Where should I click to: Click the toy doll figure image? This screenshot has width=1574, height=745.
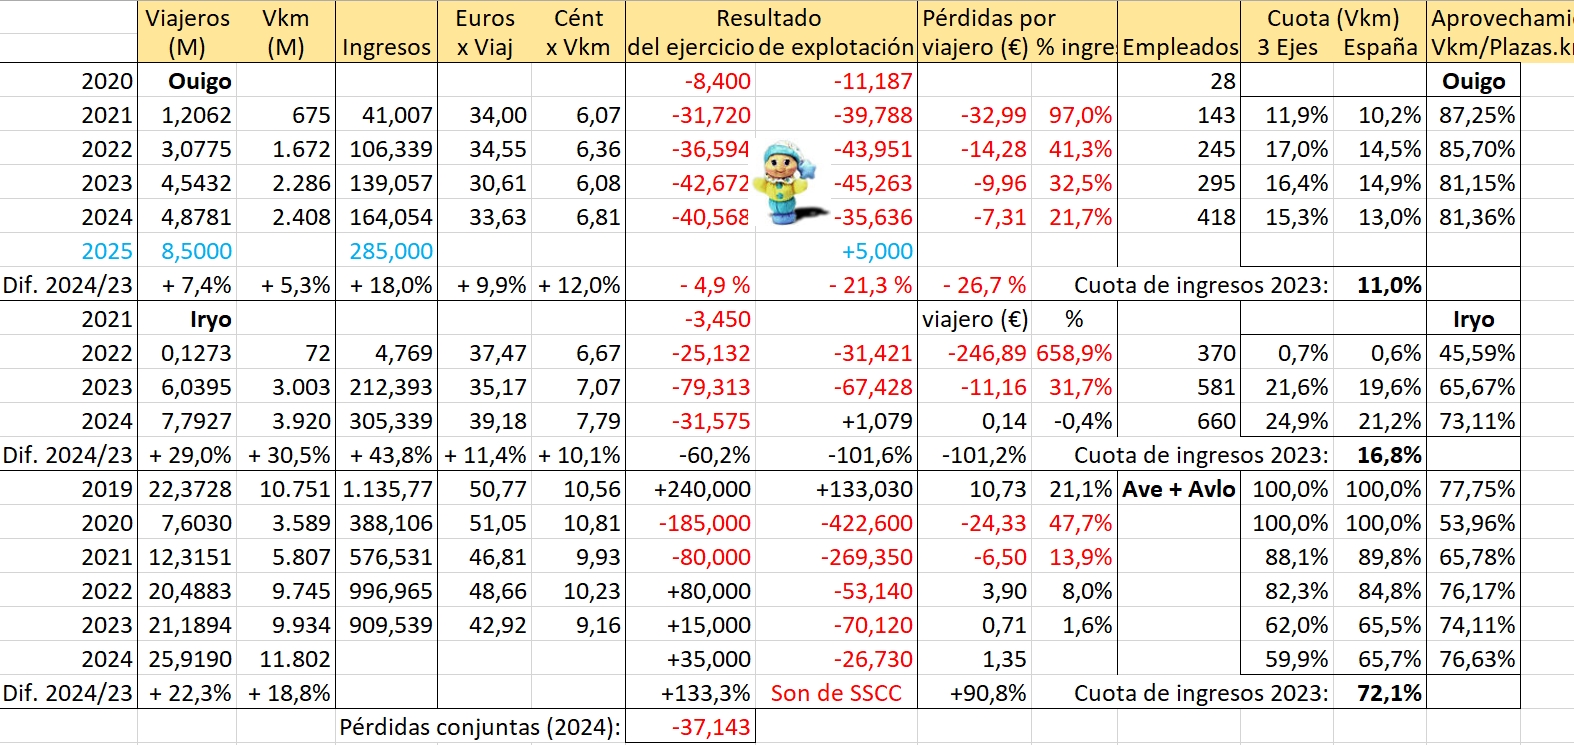point(790,183)
